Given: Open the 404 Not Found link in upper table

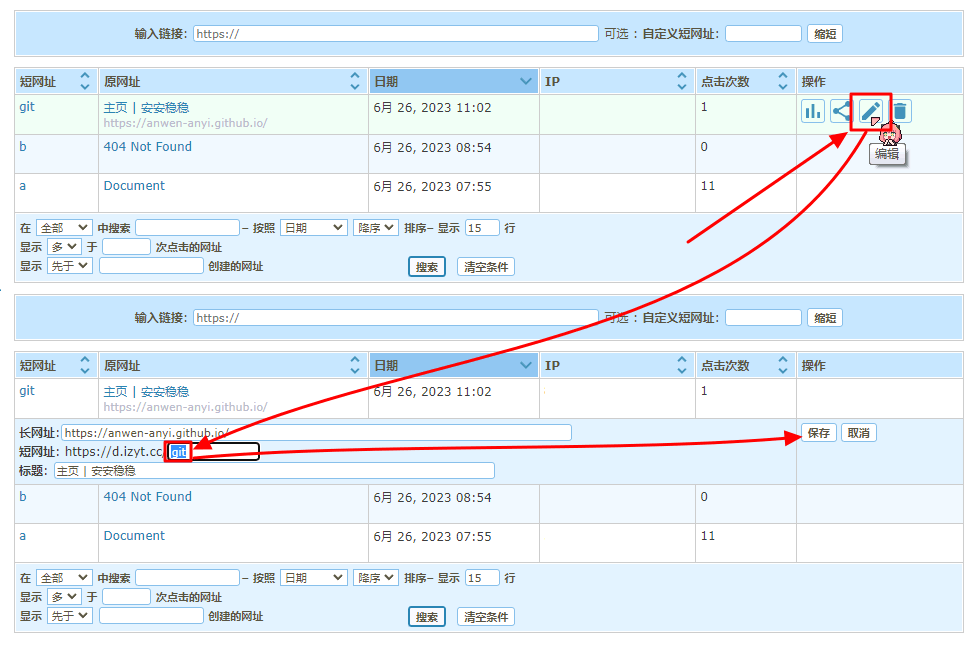Looking at the screenshot, I should pos(147,147).
